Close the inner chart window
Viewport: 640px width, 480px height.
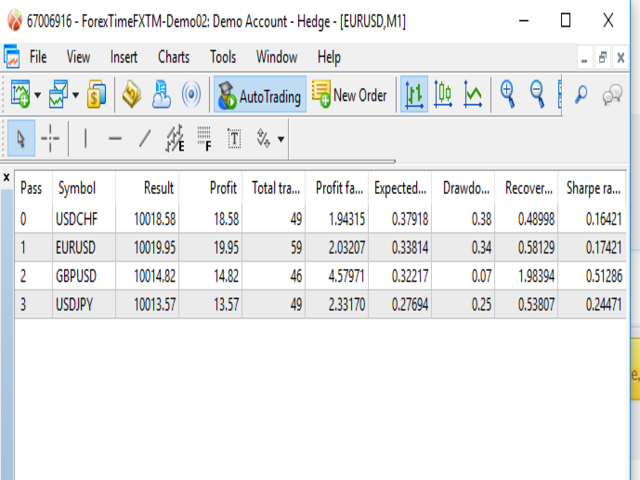click(621, 58)
